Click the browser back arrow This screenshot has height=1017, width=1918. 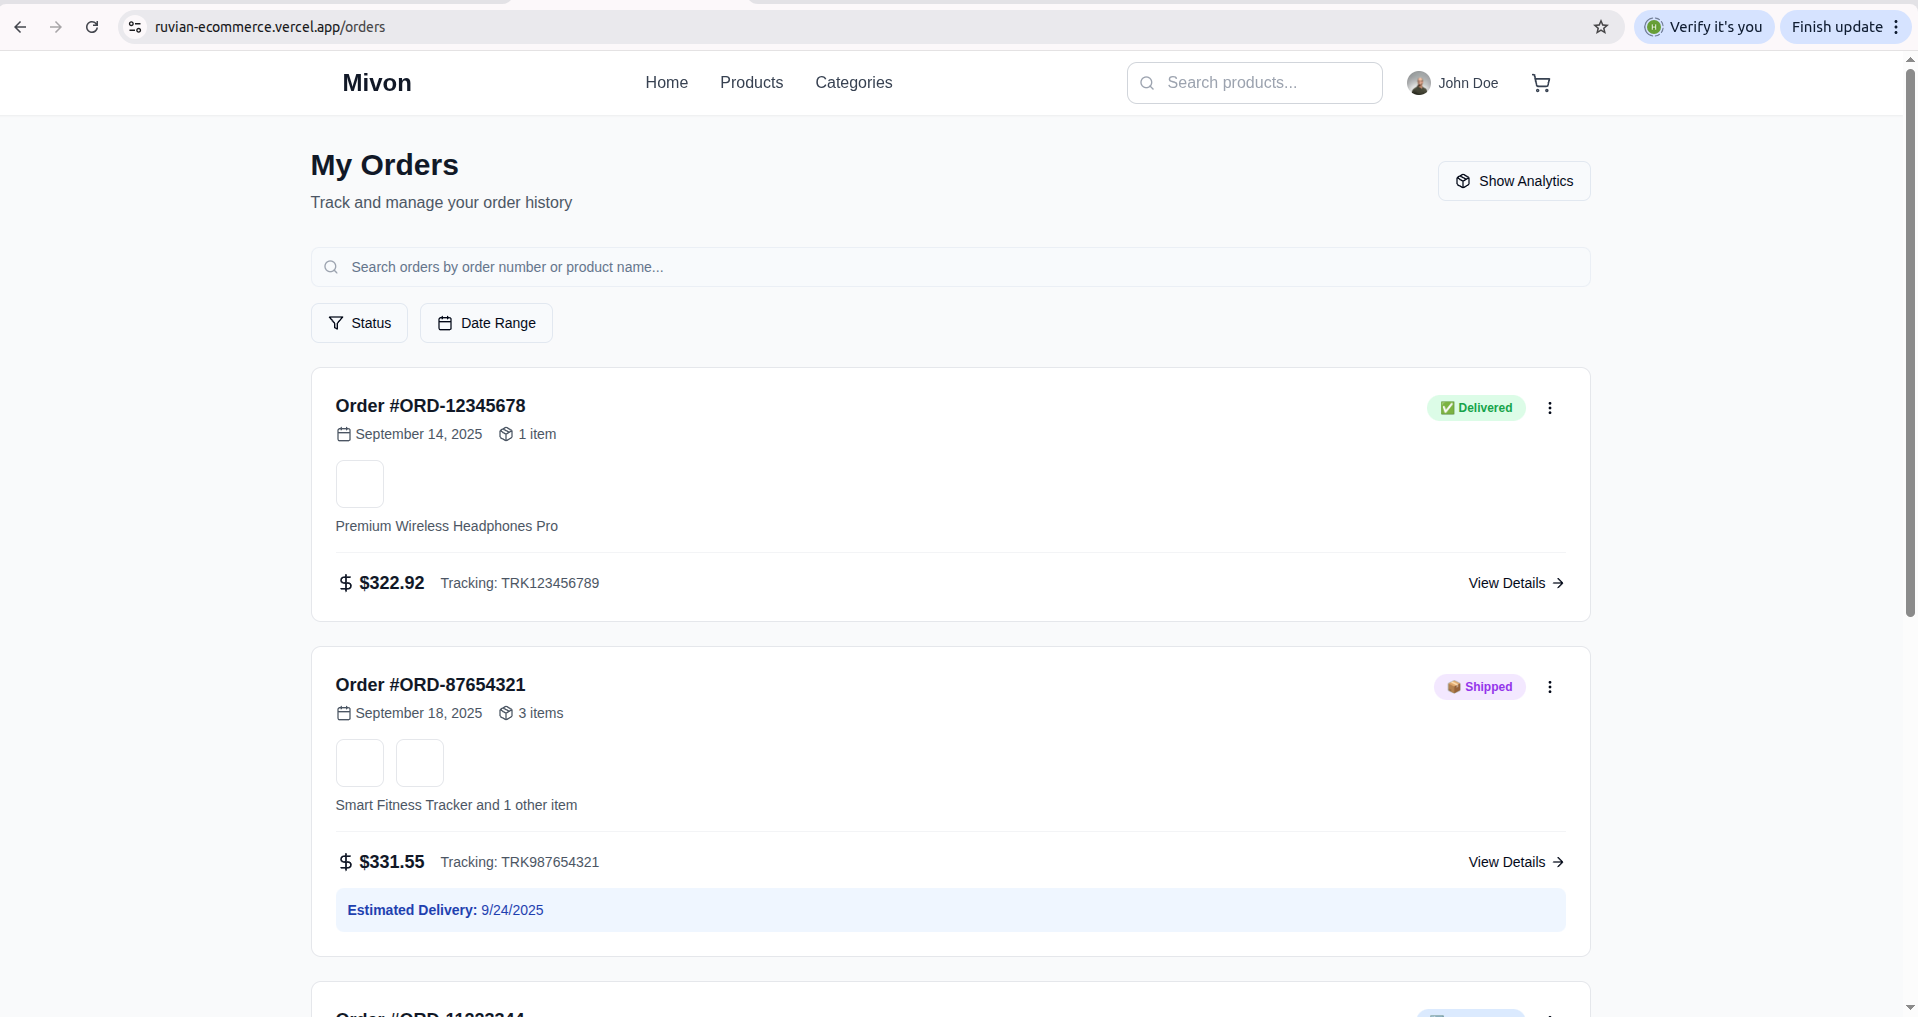20,27
